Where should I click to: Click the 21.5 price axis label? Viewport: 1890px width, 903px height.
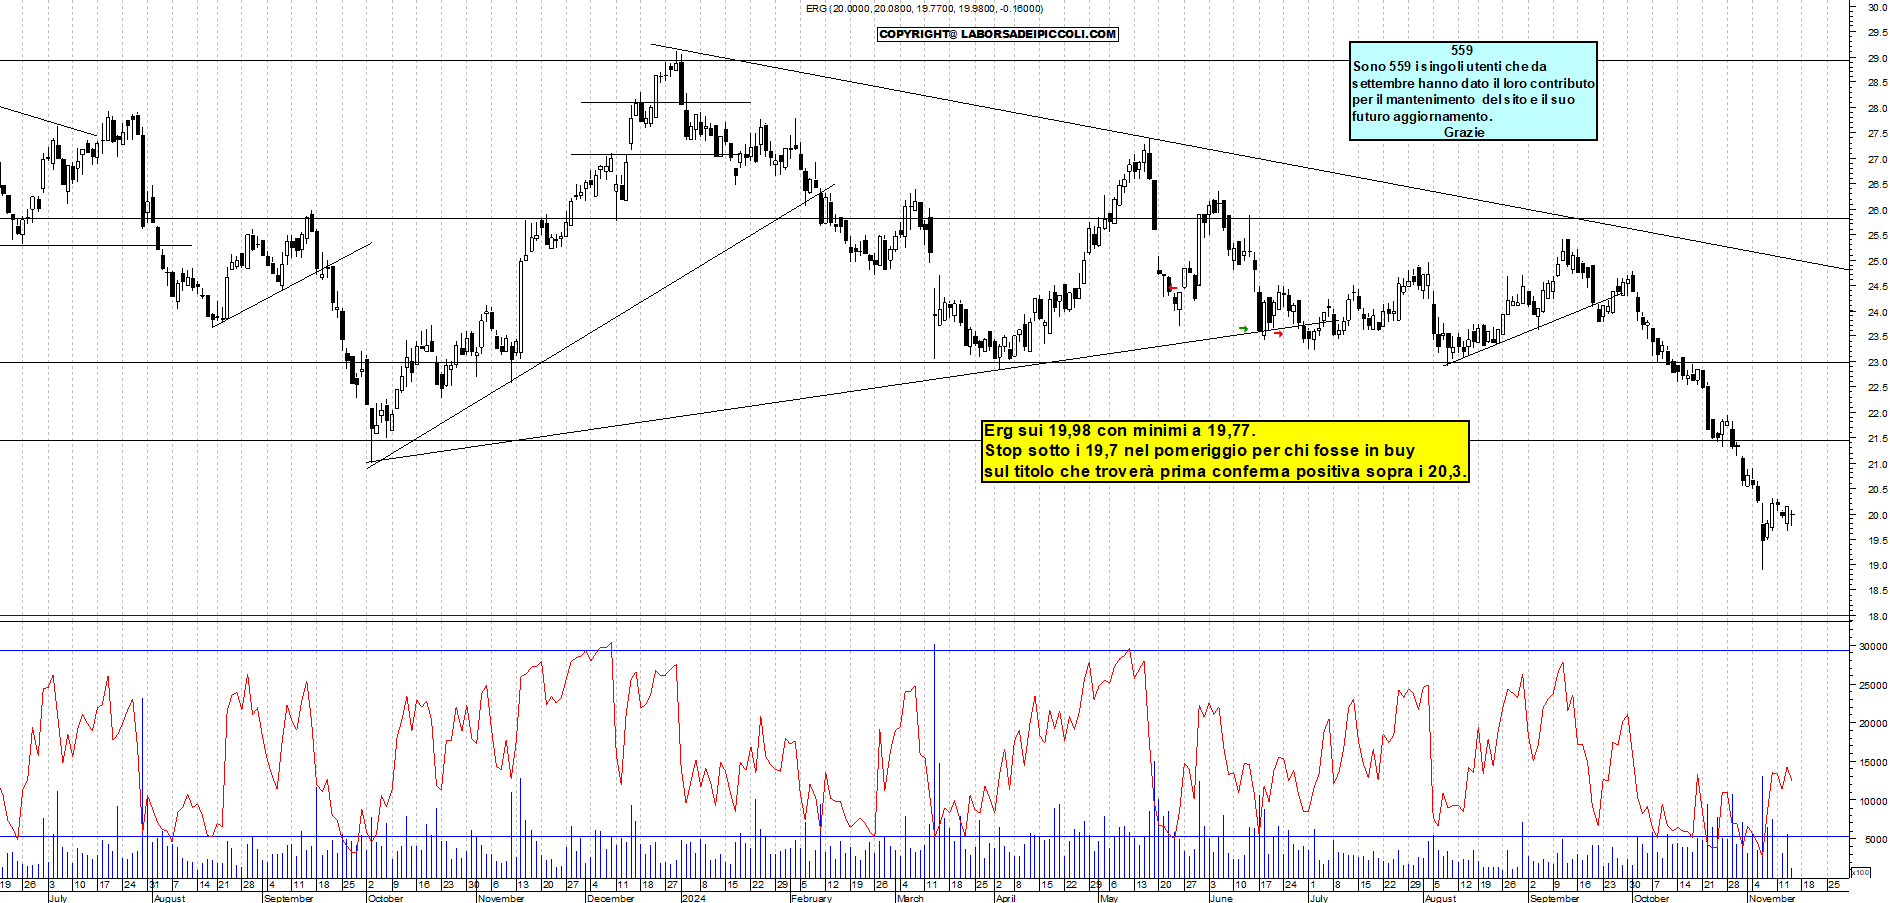tap(1877, 439)
